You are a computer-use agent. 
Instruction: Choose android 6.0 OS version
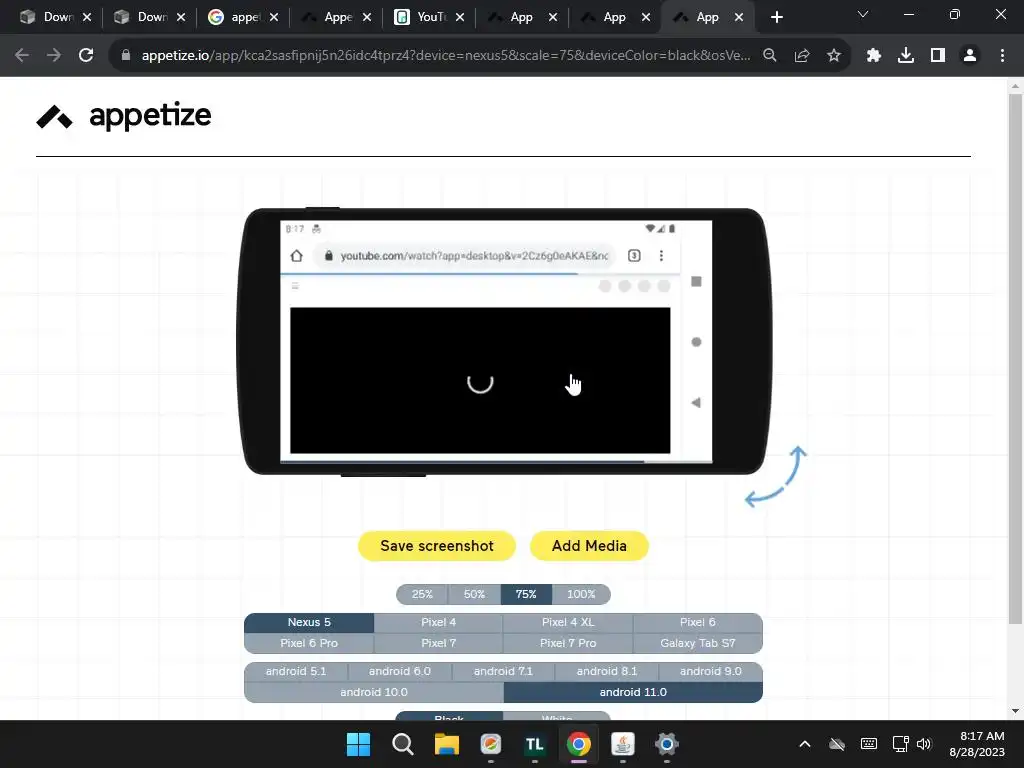(x=400, y=671)
